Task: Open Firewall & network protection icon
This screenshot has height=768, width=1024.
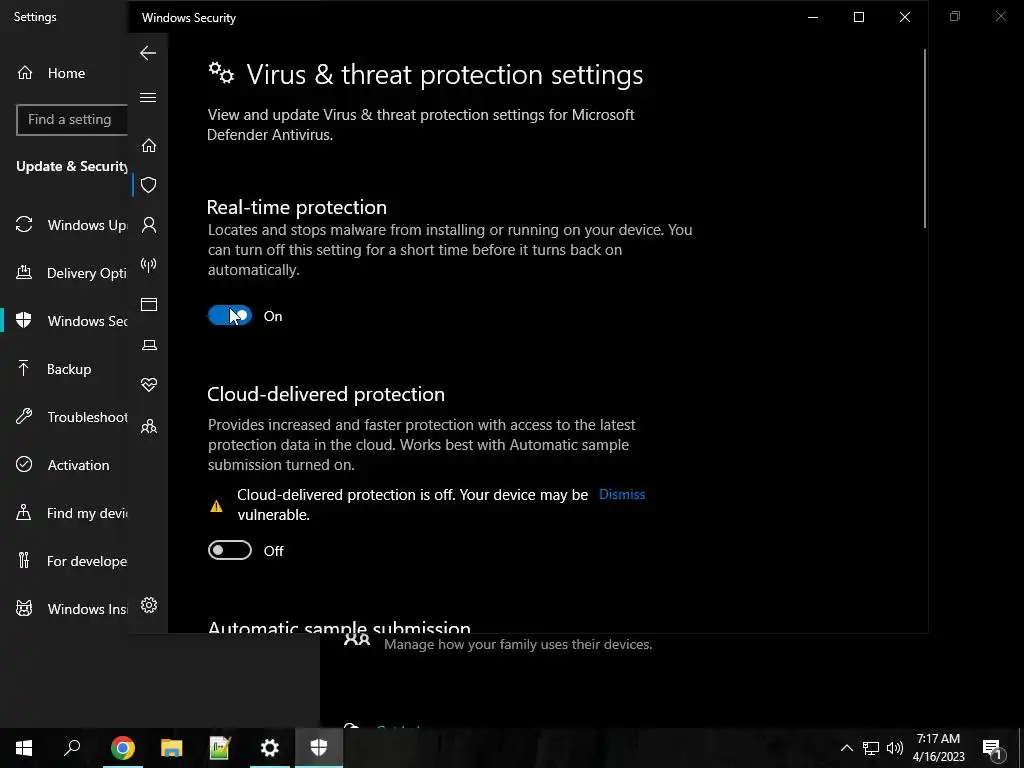Action: pyautogui.click(x=149, y=265)
